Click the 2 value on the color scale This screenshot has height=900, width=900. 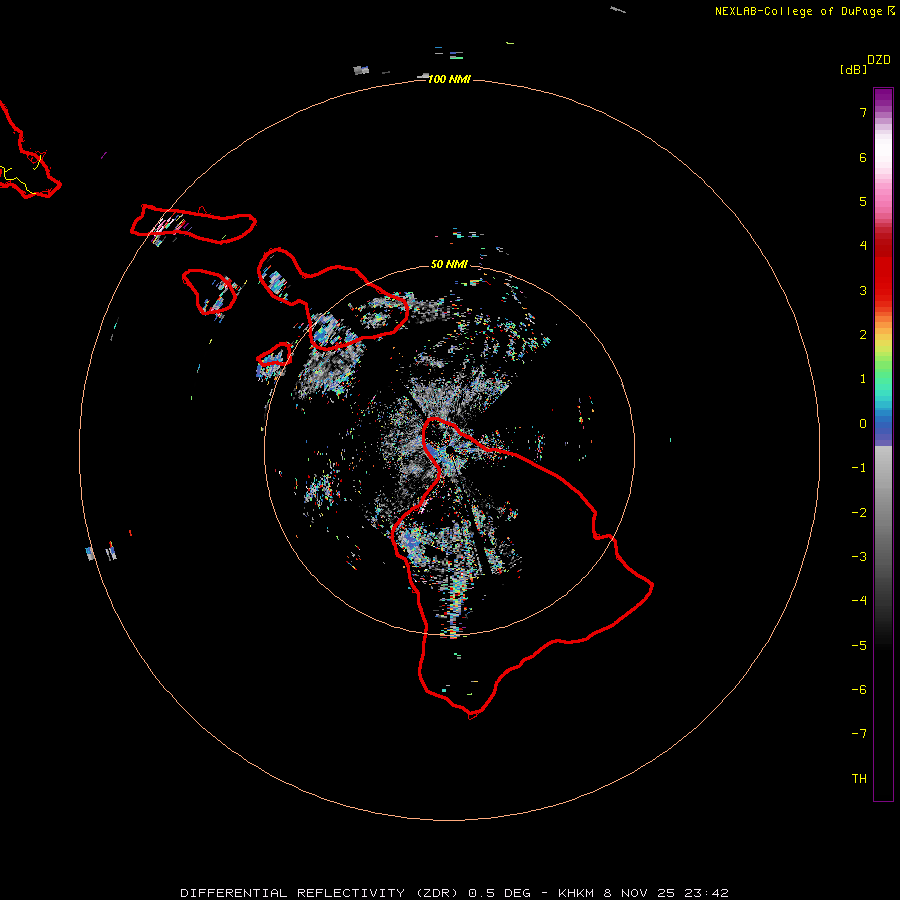click(863, 335)
